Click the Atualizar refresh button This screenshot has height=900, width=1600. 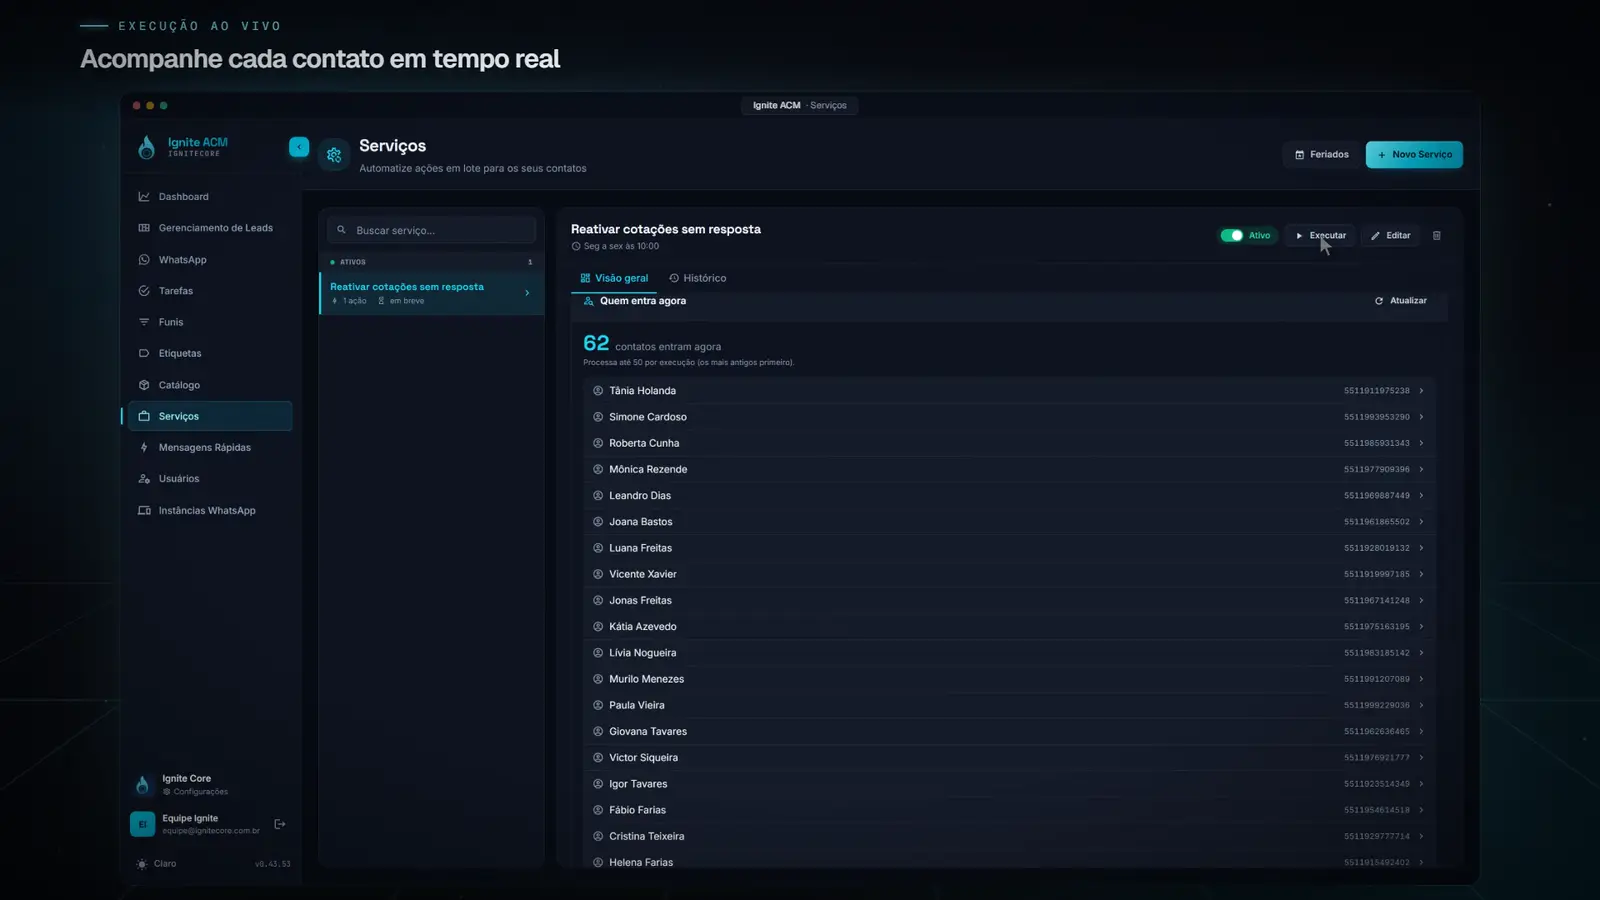point(1400,301)
